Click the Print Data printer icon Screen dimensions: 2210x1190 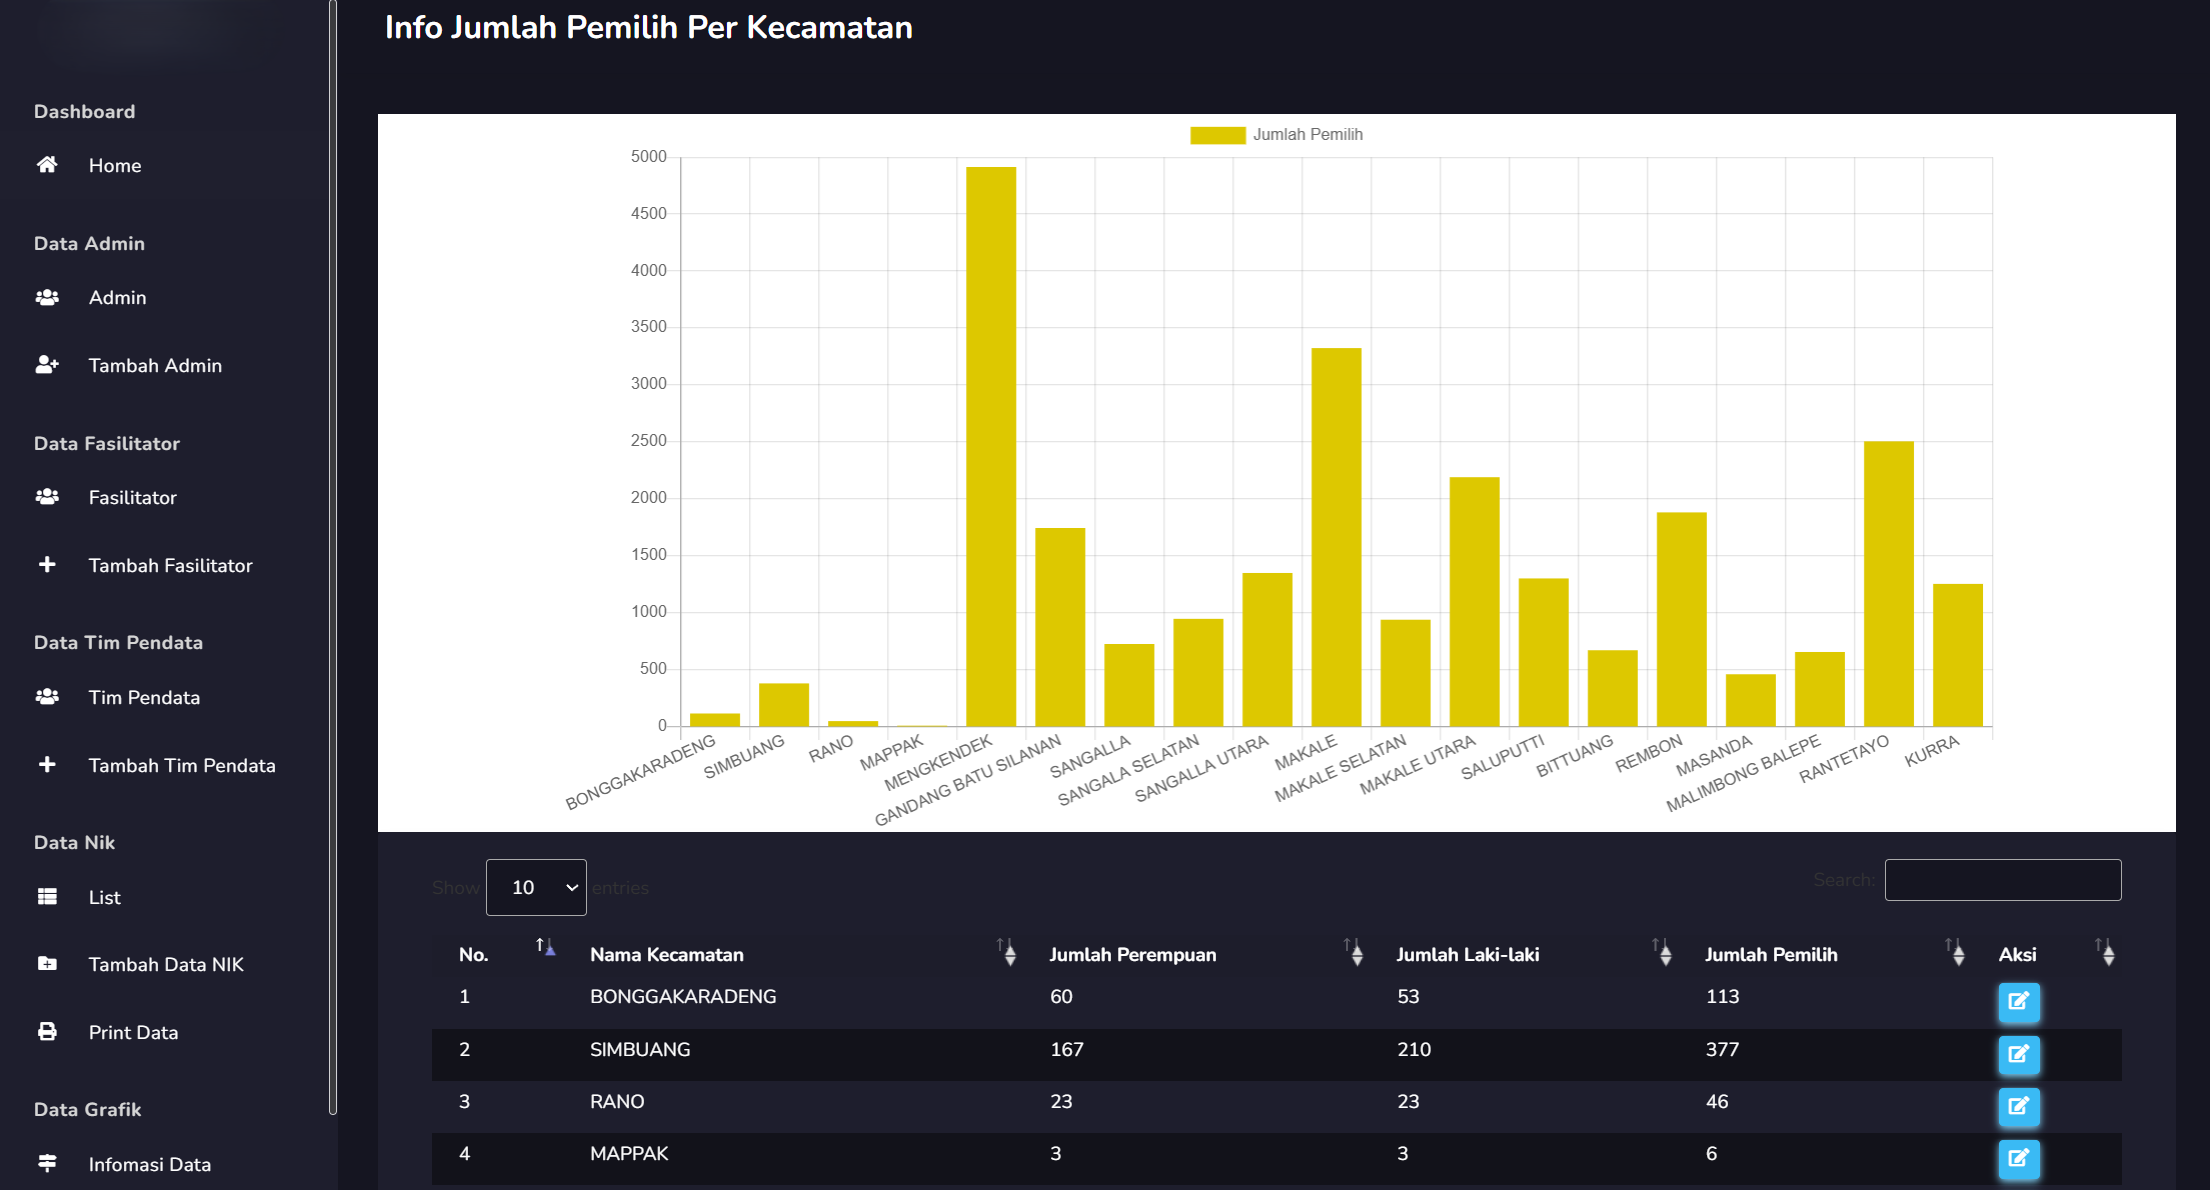(x=47, y=1032)
